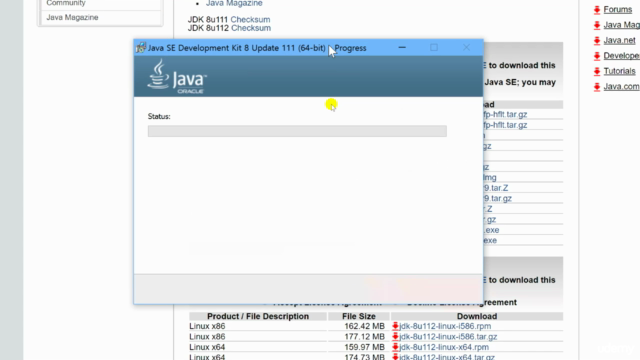
Task: Click the JDK 8u112 text label
Action: click(208, 28)
